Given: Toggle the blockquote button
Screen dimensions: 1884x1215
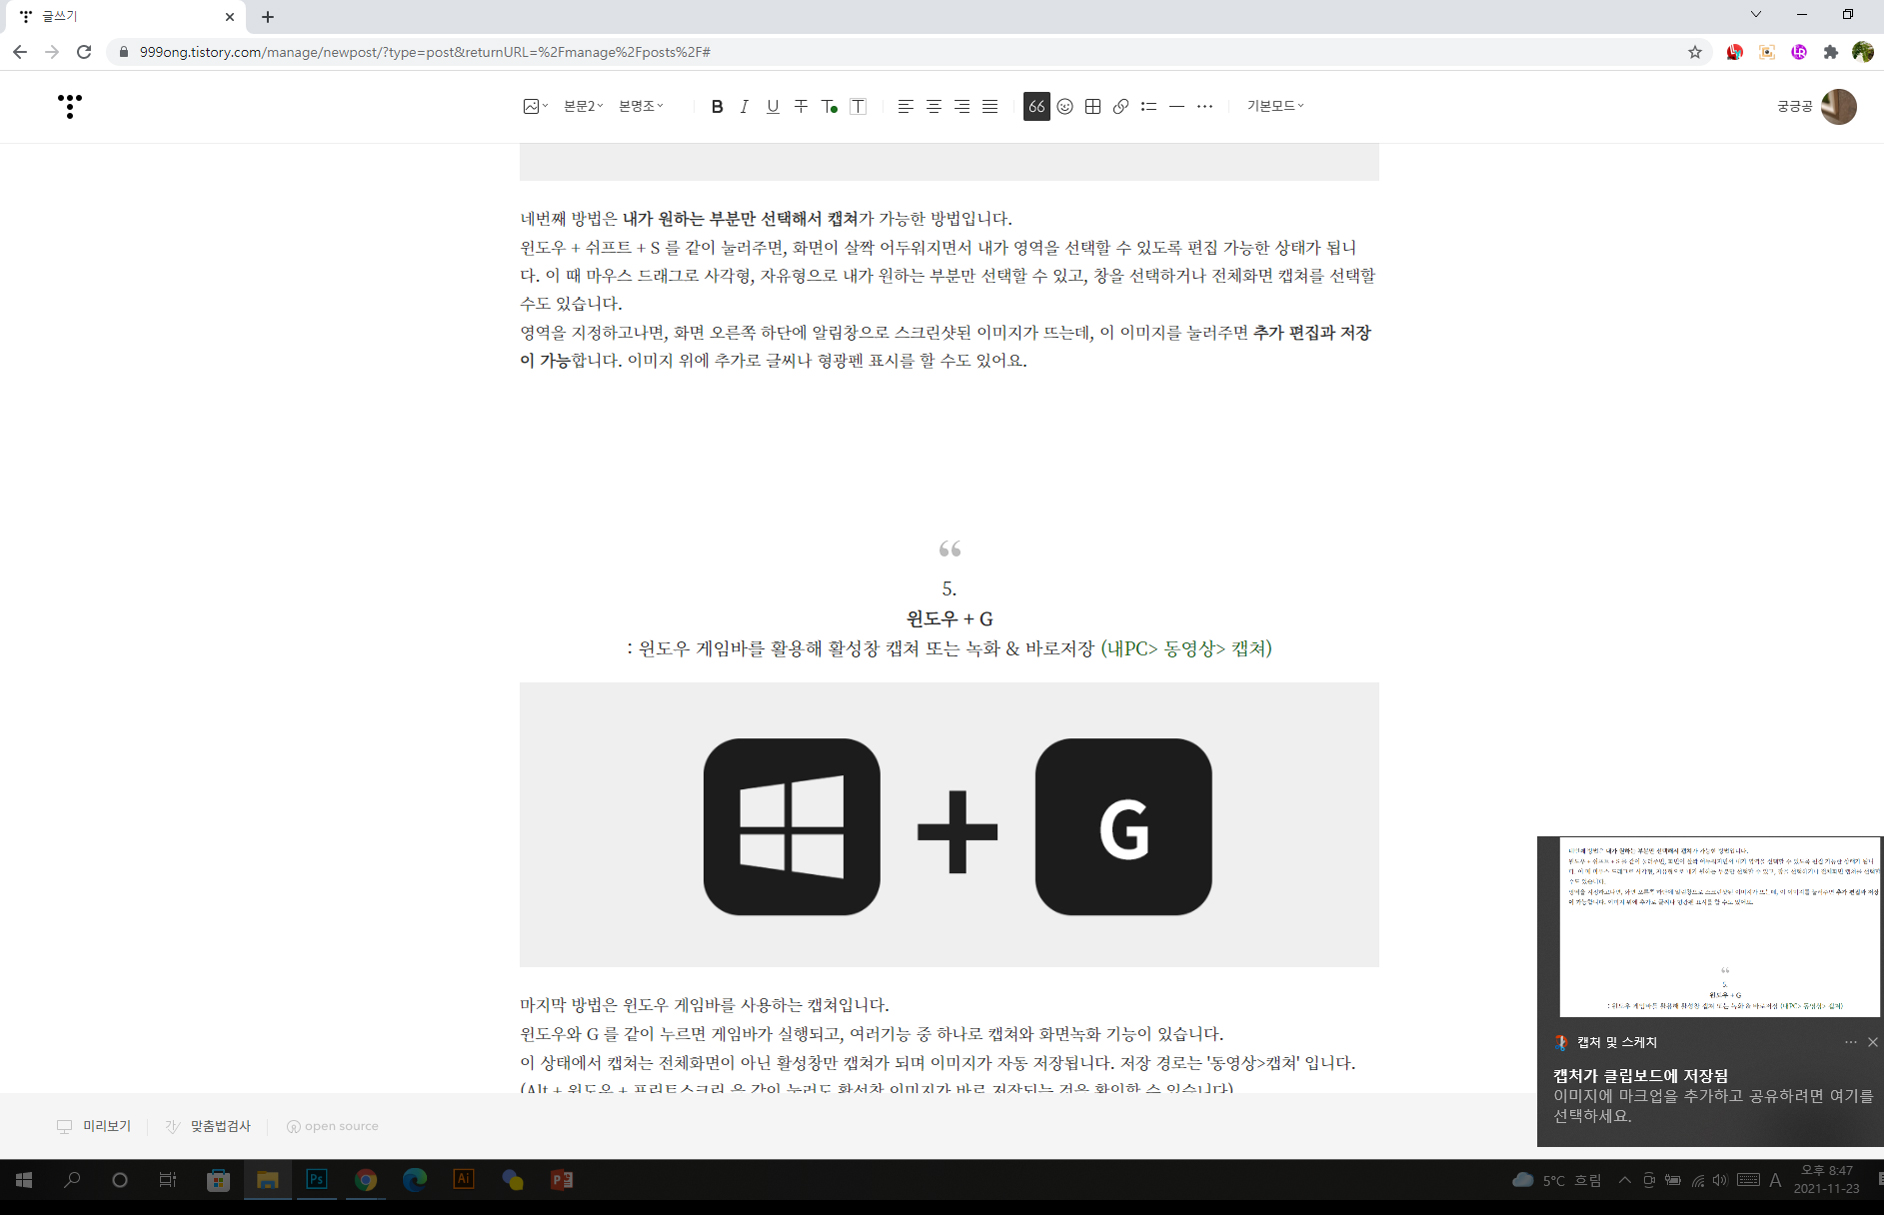Looking at the screenshot, I should [x=1036, y=106].
